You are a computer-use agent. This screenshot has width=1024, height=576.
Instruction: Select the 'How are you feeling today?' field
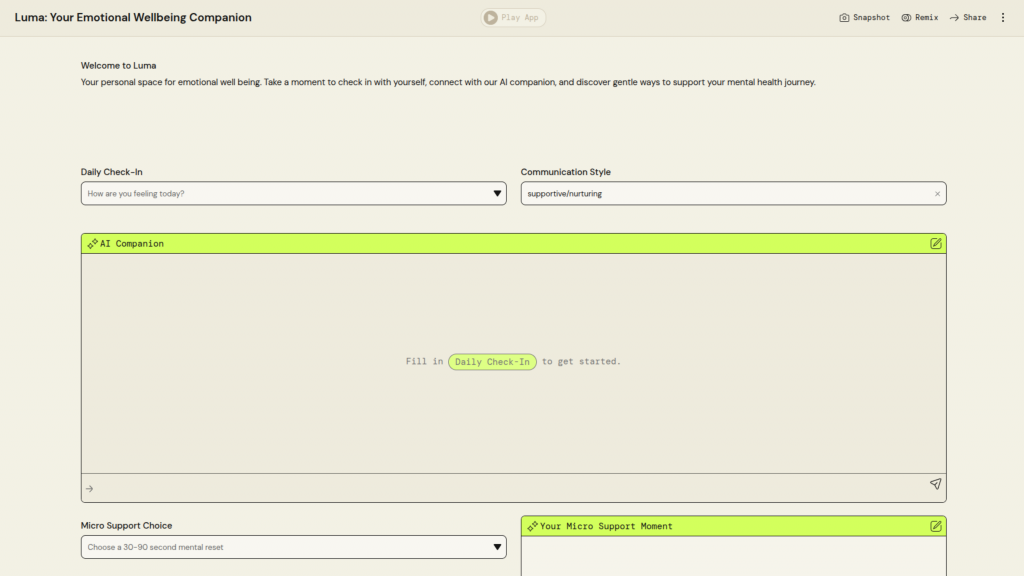coord(280,194)
